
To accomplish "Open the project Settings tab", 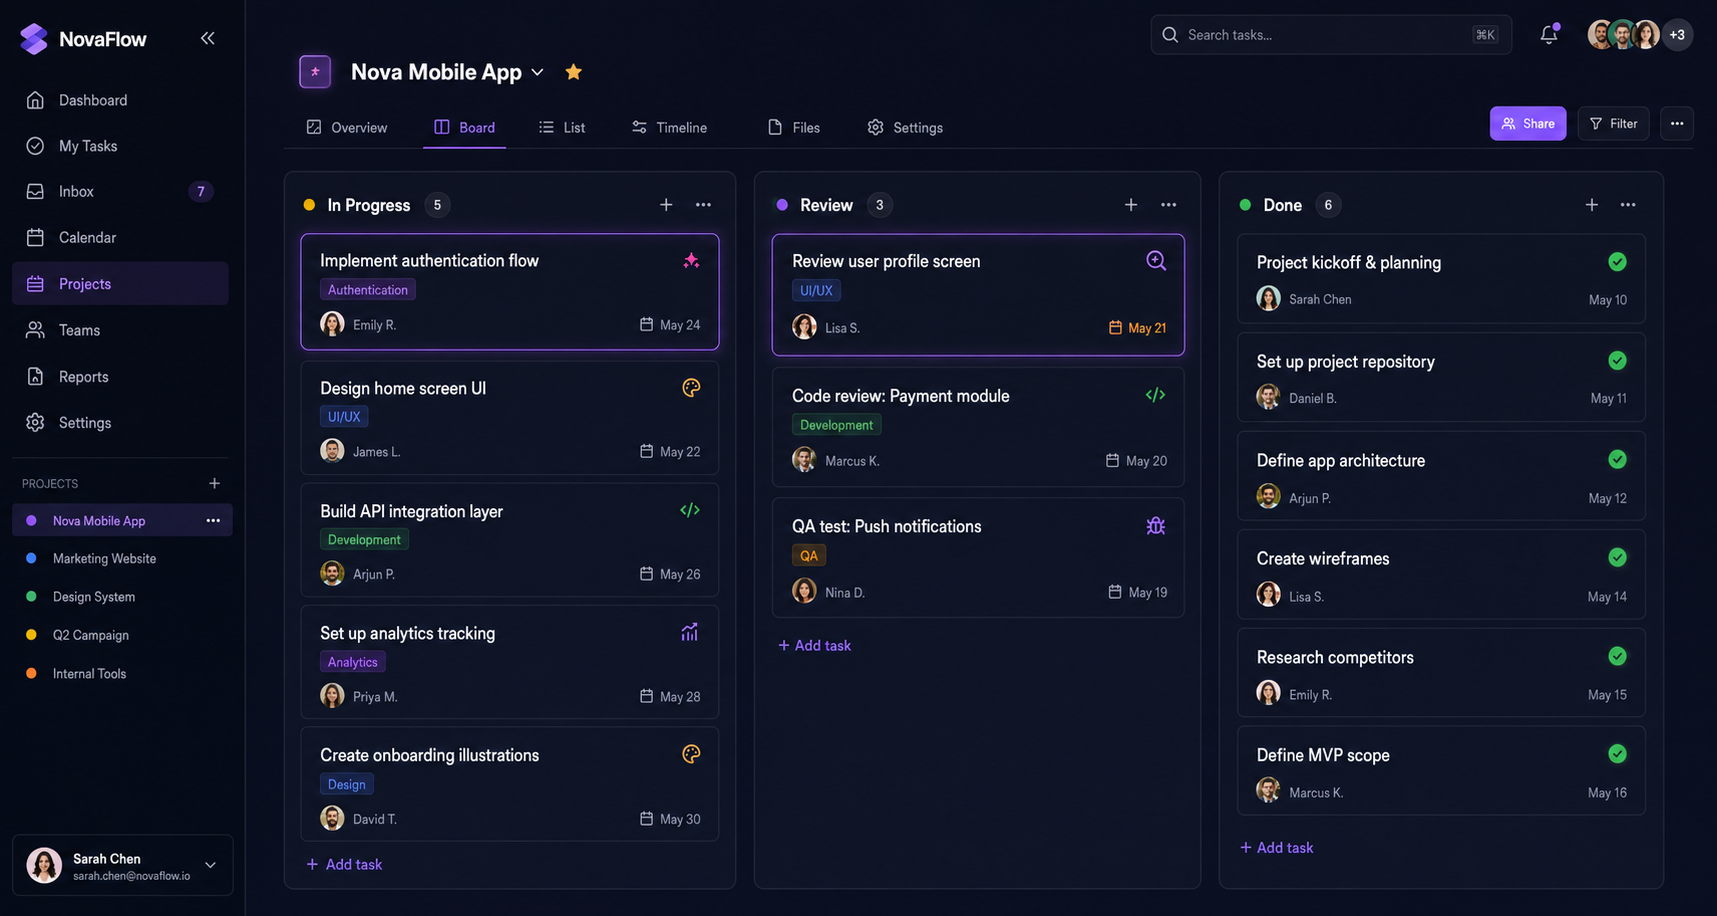I will [905, 127].
